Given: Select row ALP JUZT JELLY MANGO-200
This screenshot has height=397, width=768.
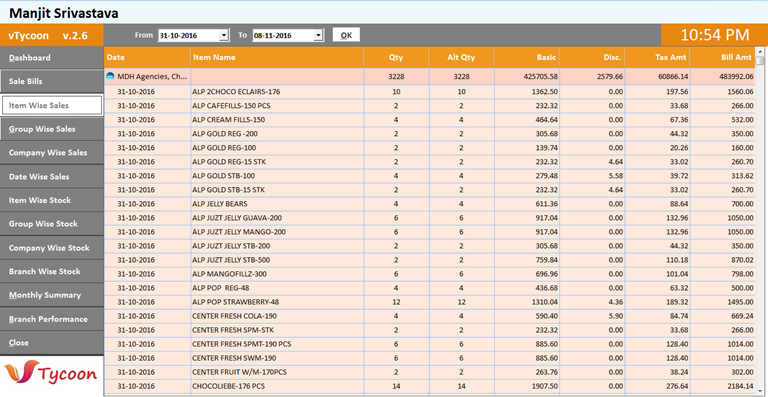Looking at the screenshot, I should [430, 232].
